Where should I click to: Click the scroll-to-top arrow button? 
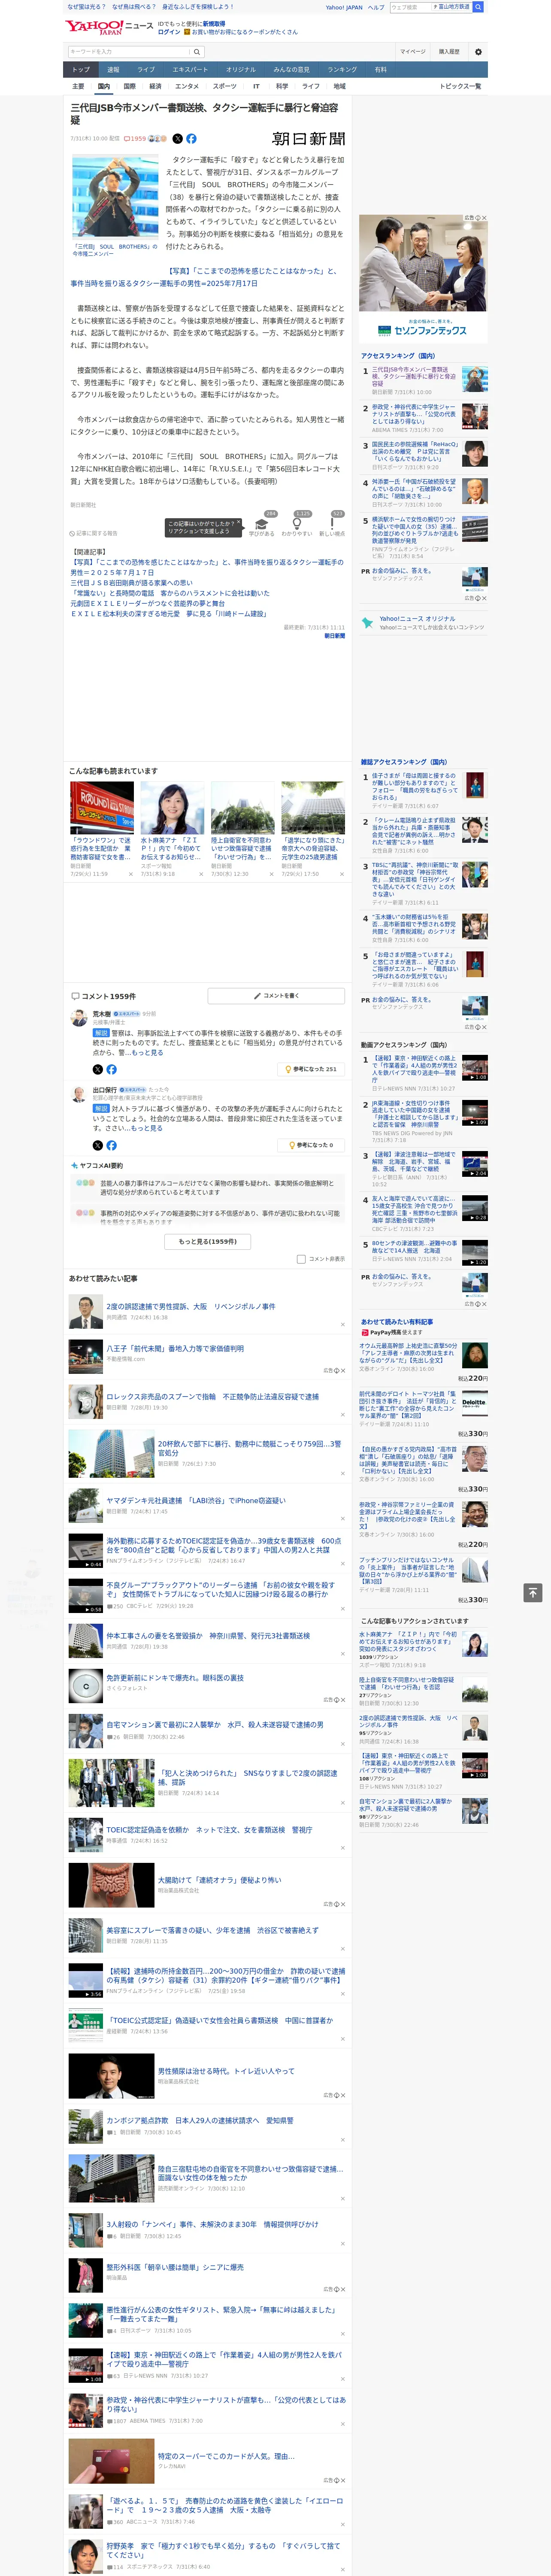pyautogui.click(x=533, y=1593)
